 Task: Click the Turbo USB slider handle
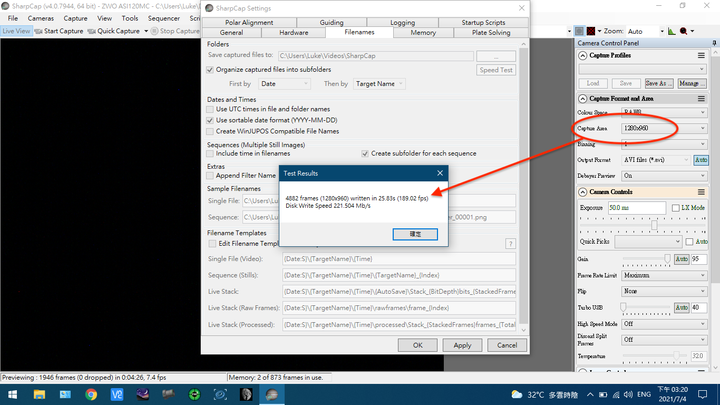coord(623,307)
